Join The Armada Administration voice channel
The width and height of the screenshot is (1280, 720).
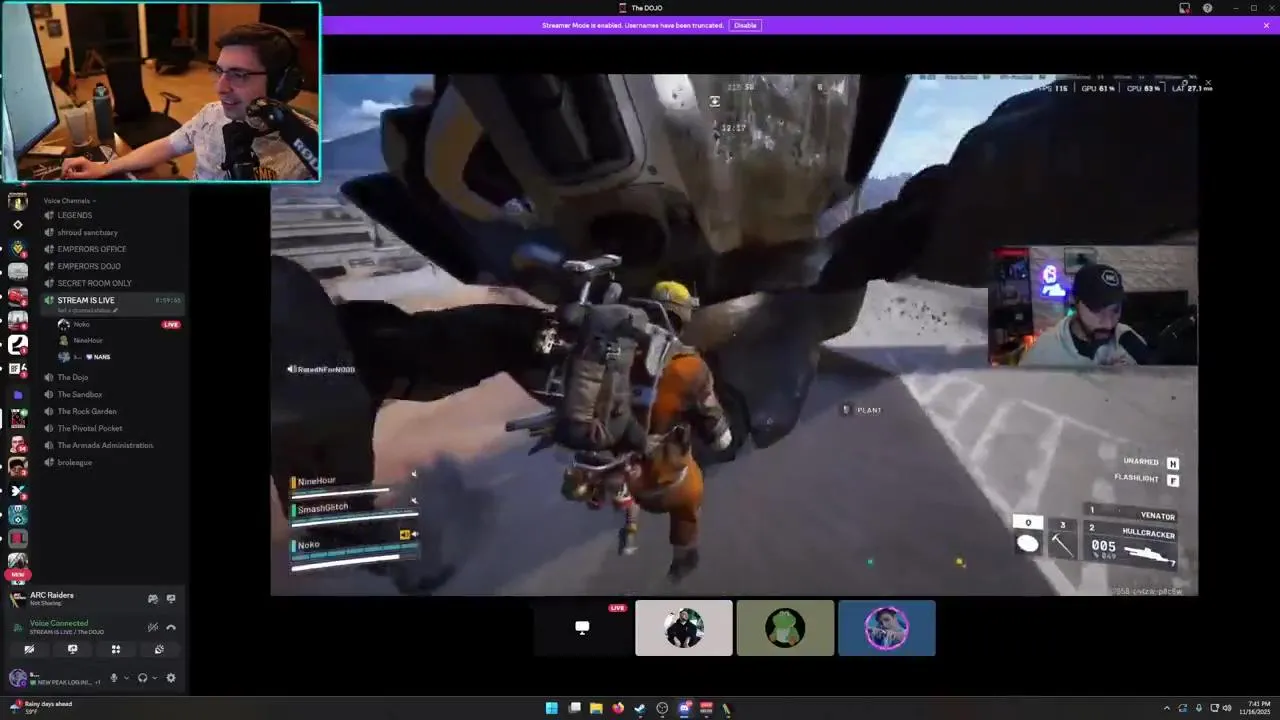pos(105,445)
